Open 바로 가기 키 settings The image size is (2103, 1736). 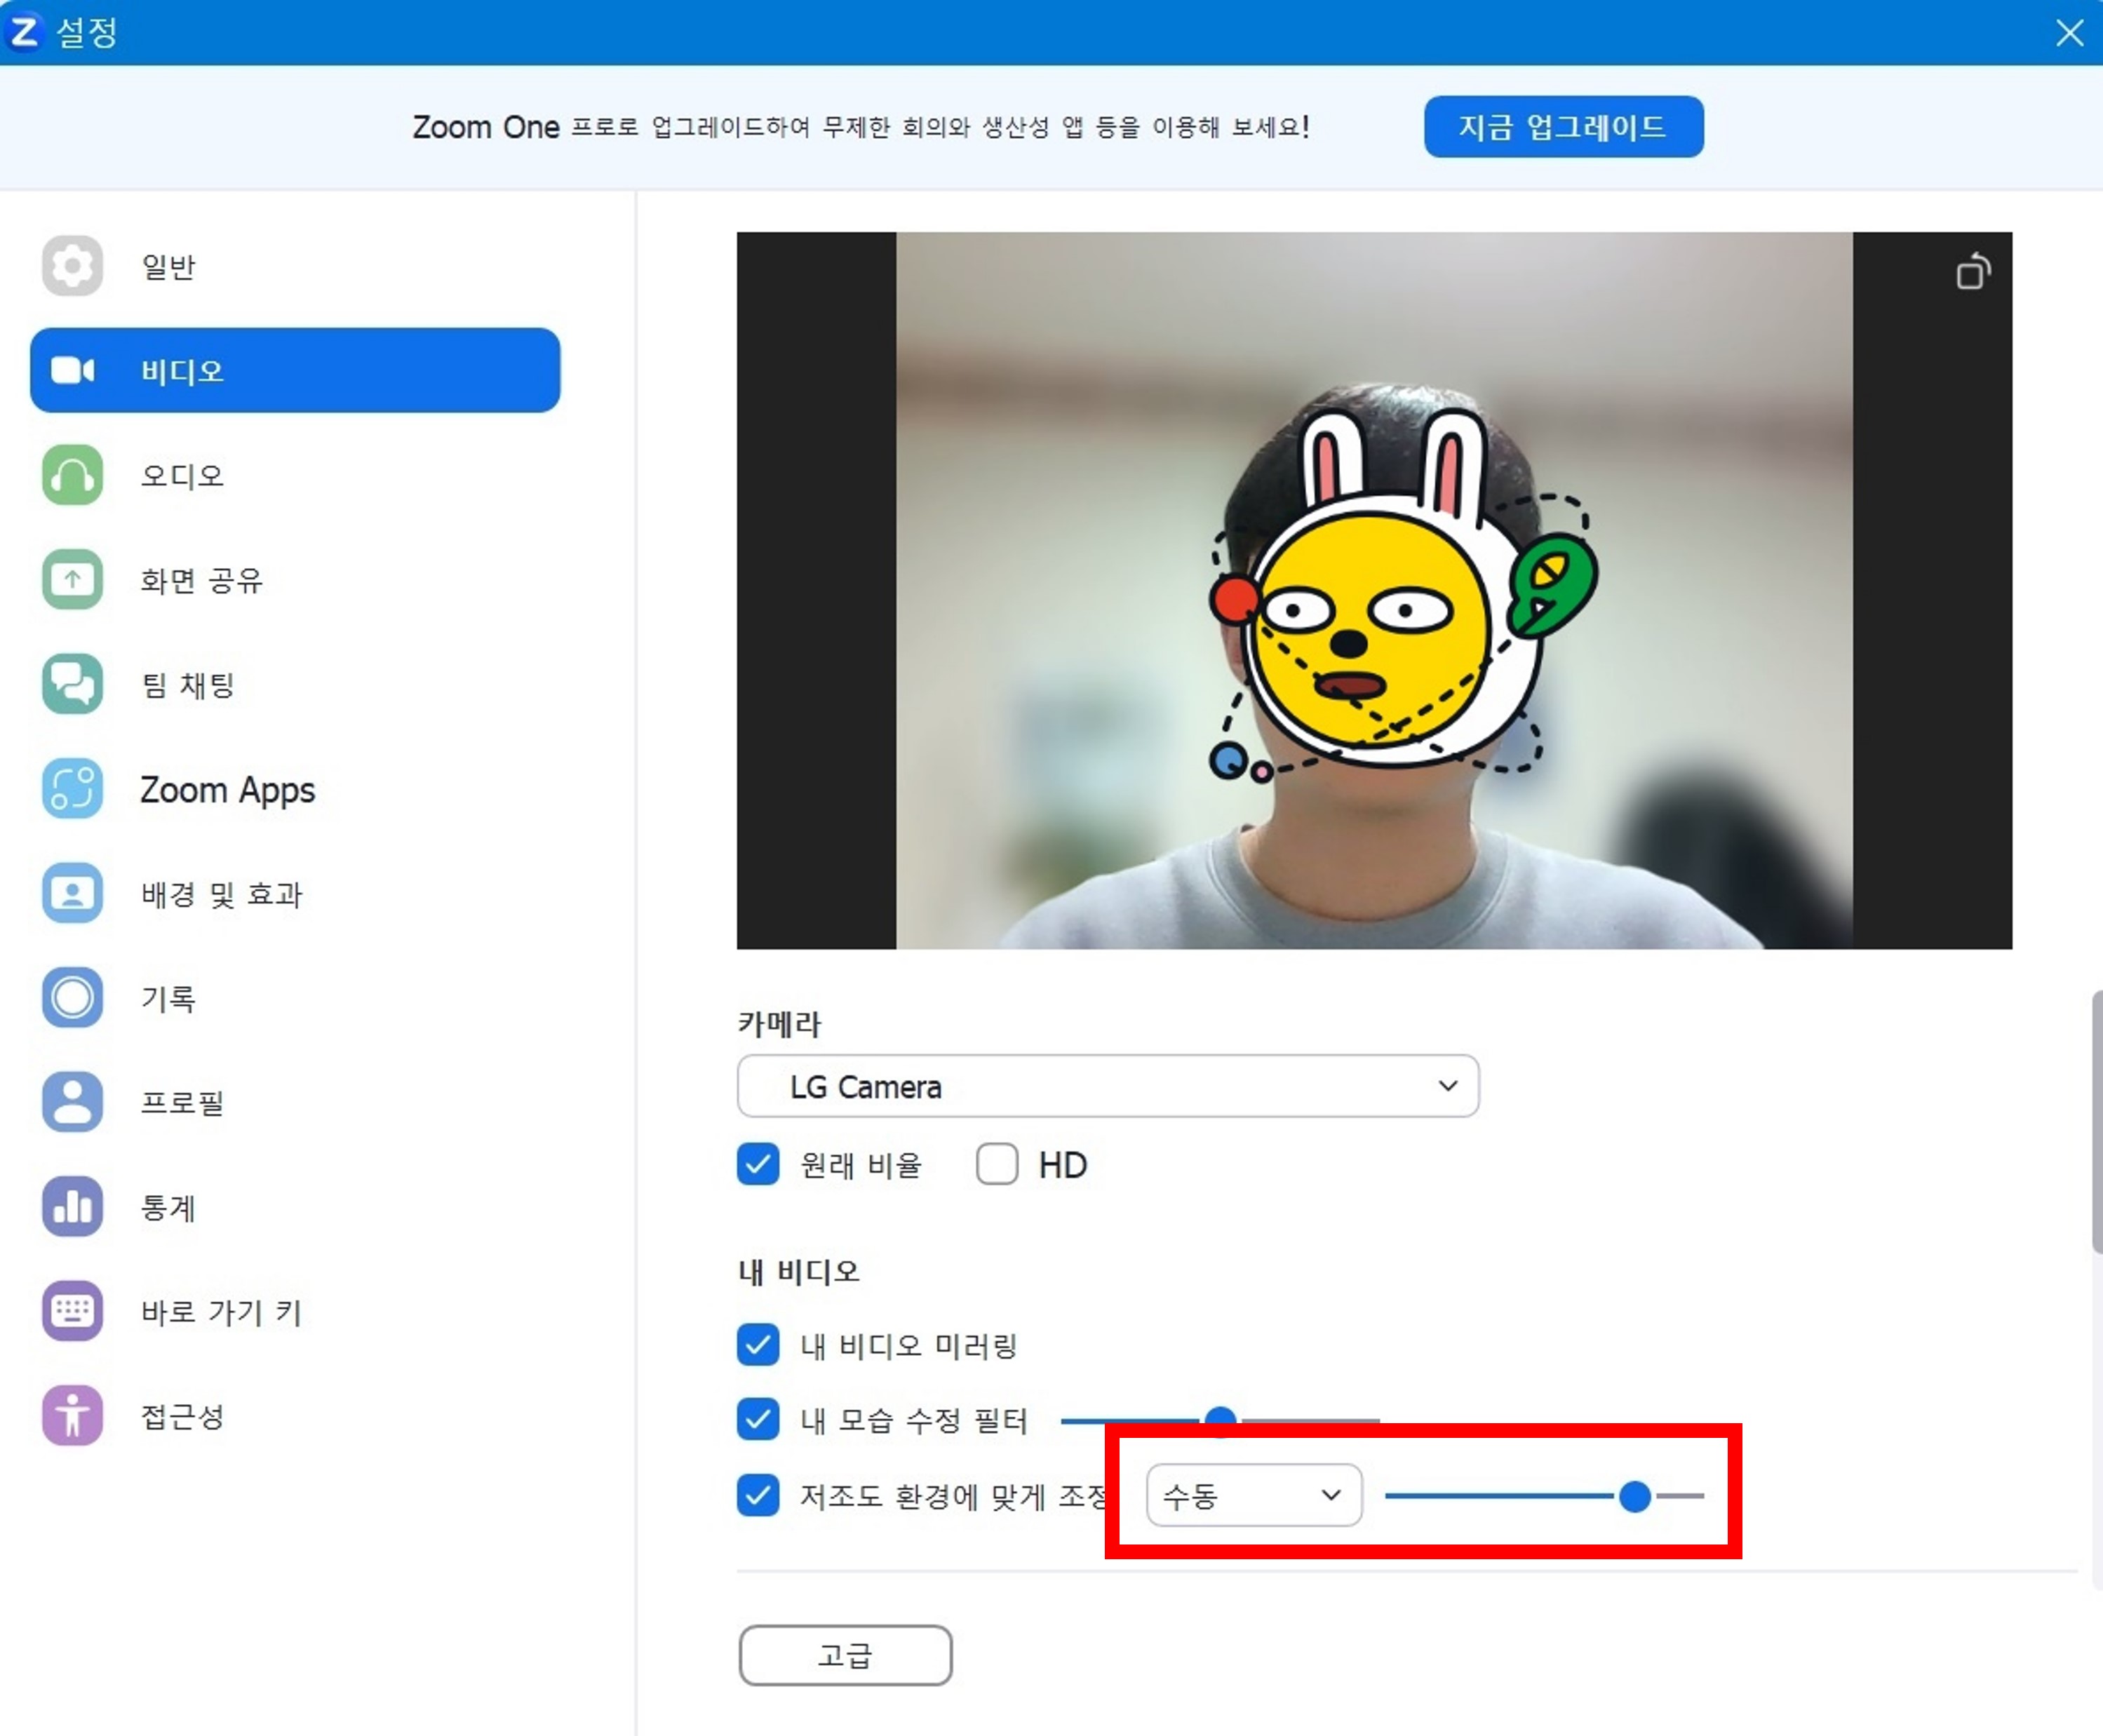(x=295, y=1311)
